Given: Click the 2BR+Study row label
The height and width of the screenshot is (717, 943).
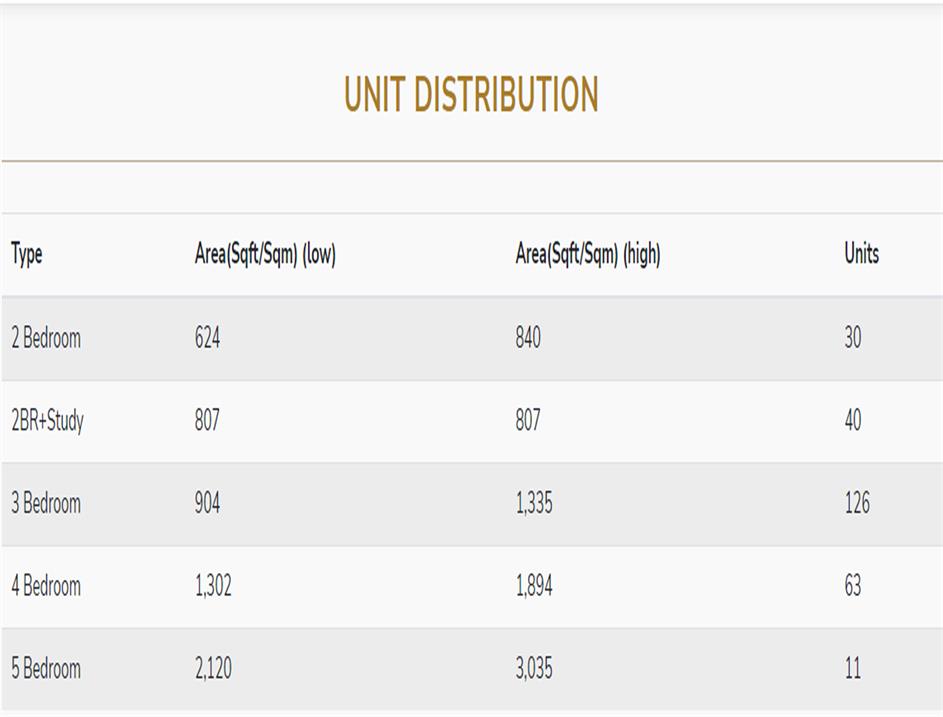Looking at the screenshot, I should (47, 420).
